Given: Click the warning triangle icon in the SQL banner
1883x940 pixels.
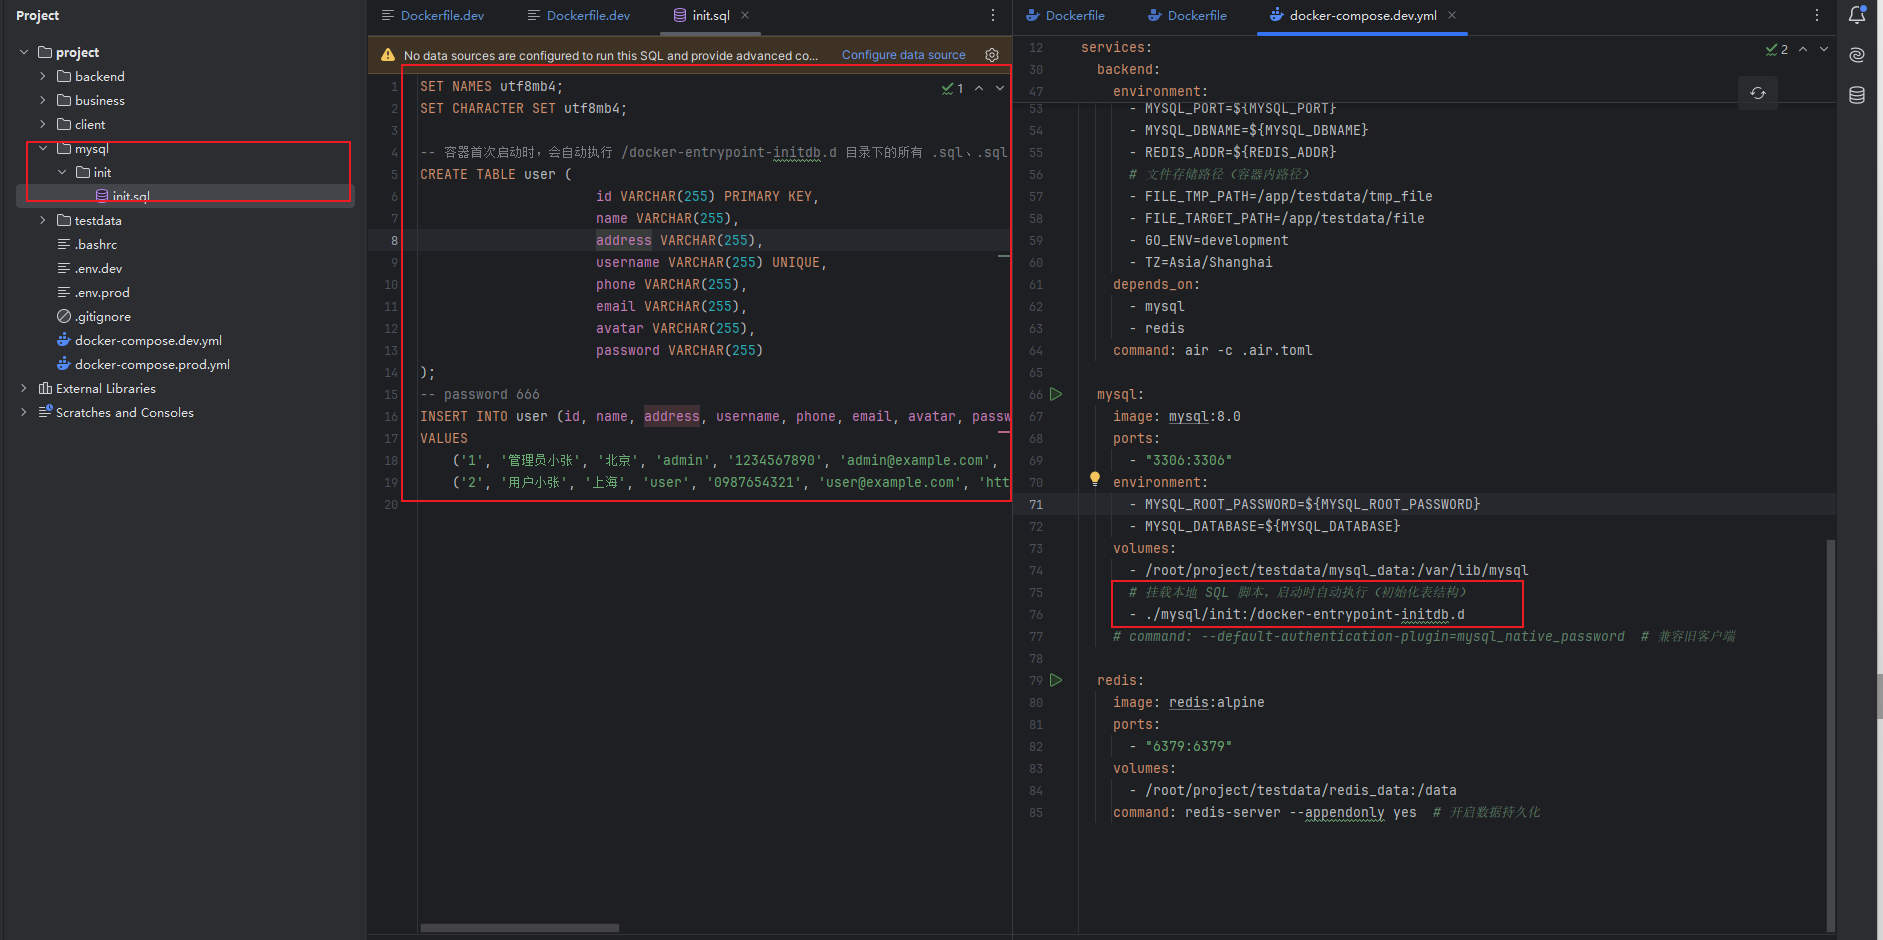Looking at the screenshot, I should click(388, 55).
